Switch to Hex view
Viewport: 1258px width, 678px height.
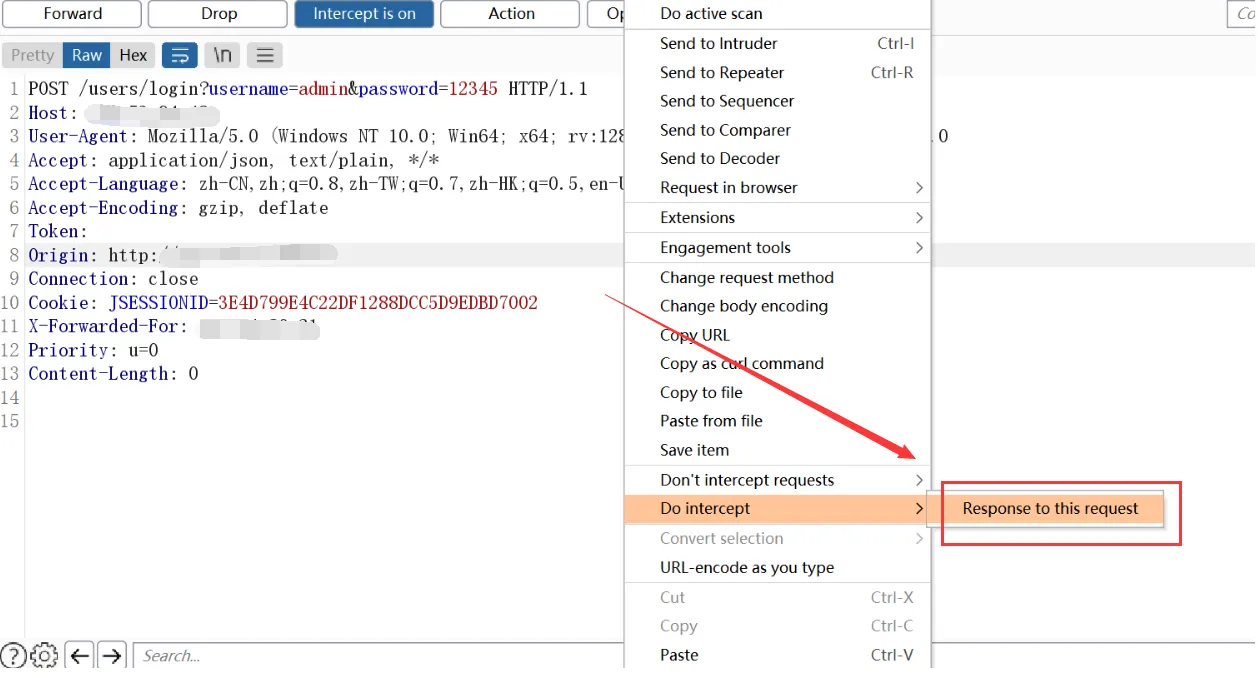coord(133,55)
